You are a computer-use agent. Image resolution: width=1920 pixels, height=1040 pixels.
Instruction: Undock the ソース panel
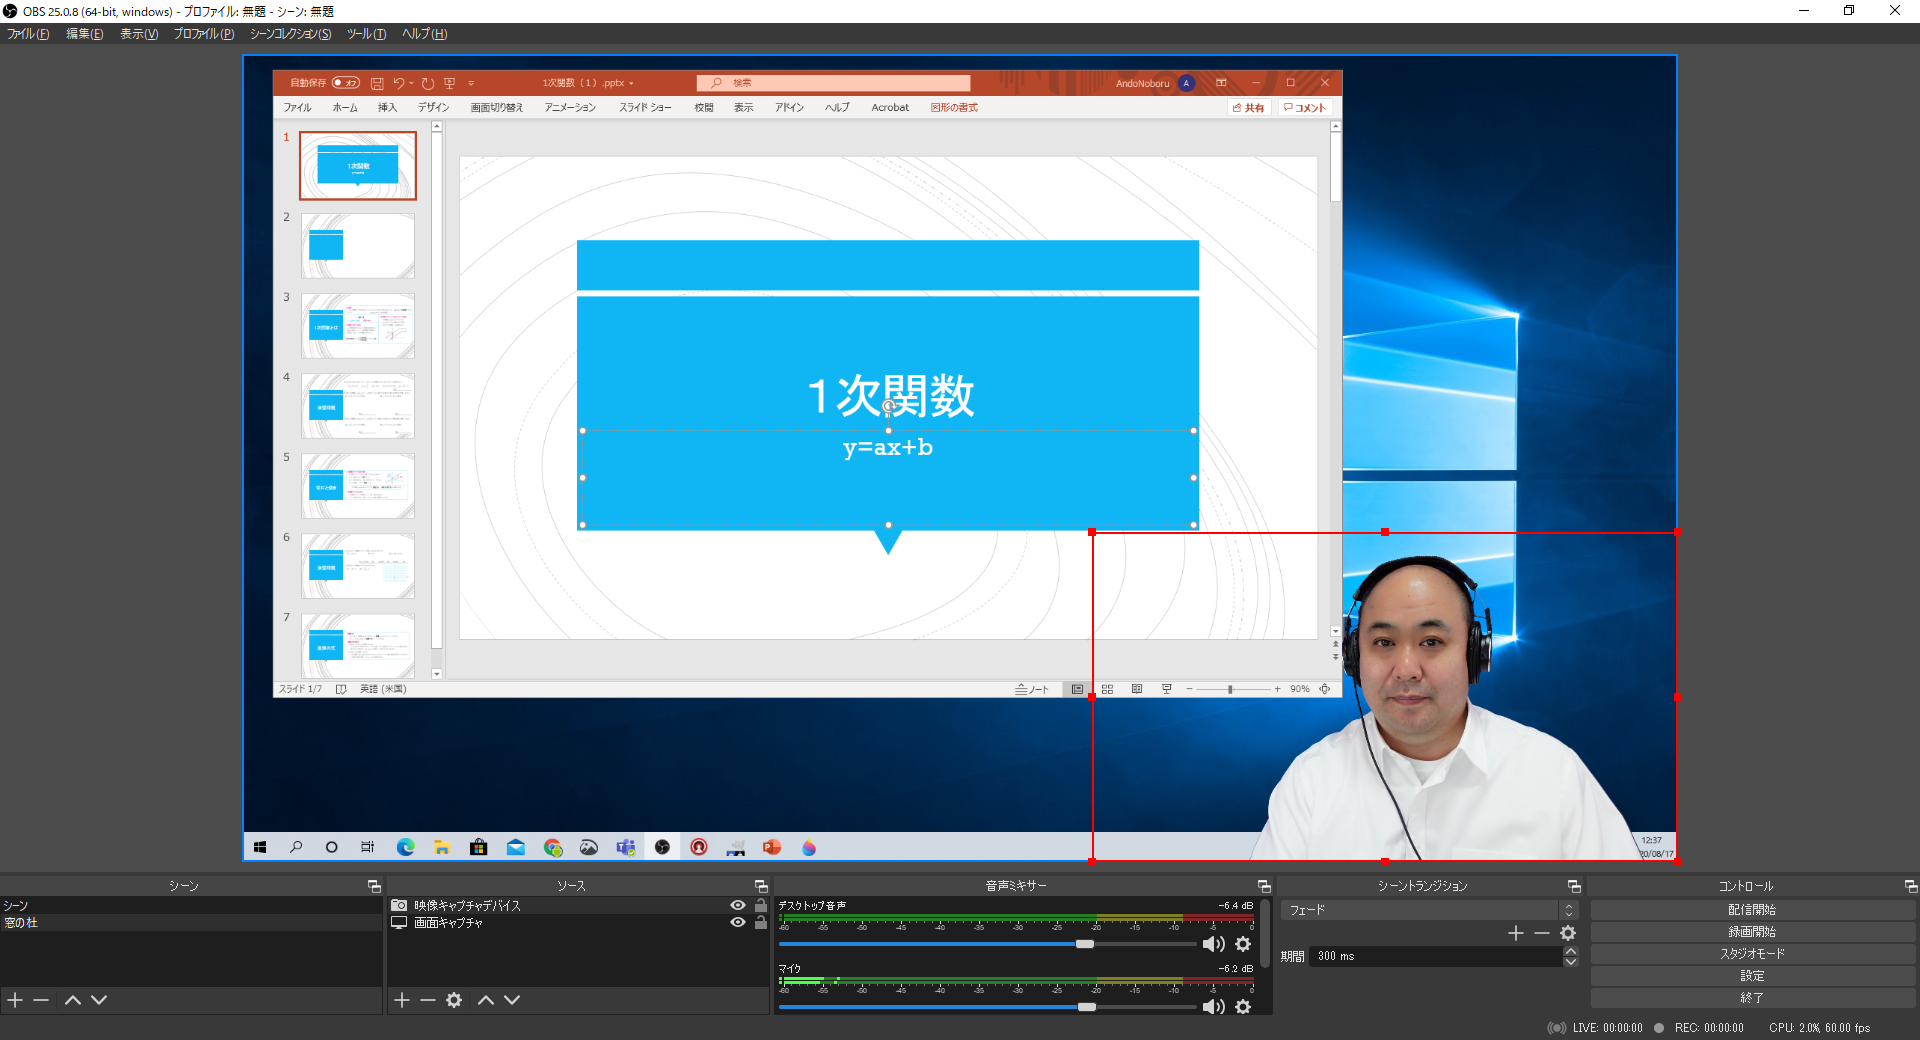pos(761,886)
